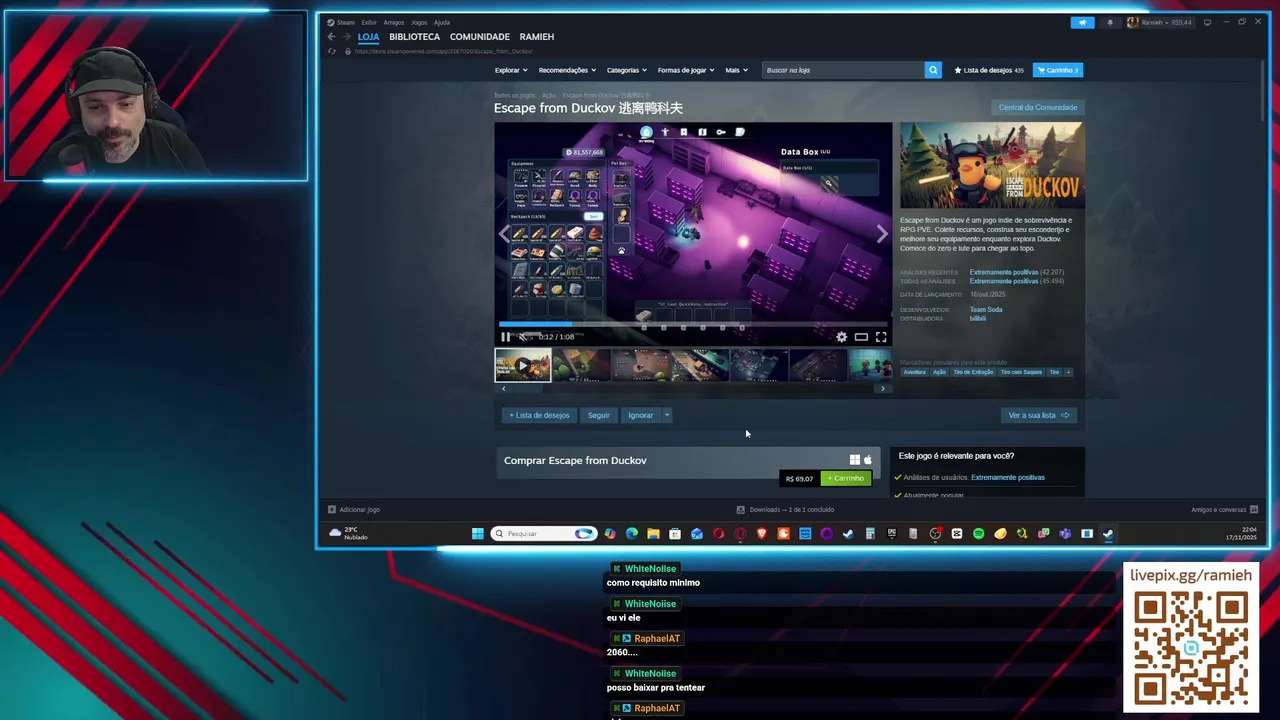Click Central da Comunidade button

tap(1038, 107)
